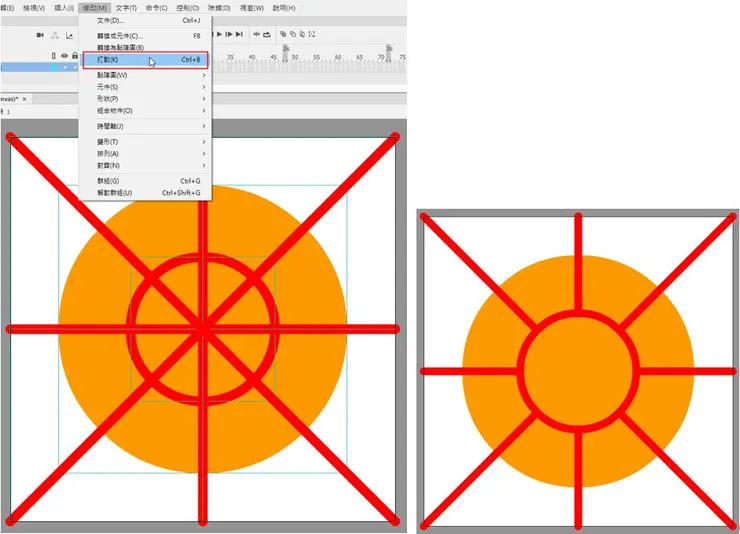Choose 轉換為點陣圖(B) convert to bitmap

tap(145, 48)
